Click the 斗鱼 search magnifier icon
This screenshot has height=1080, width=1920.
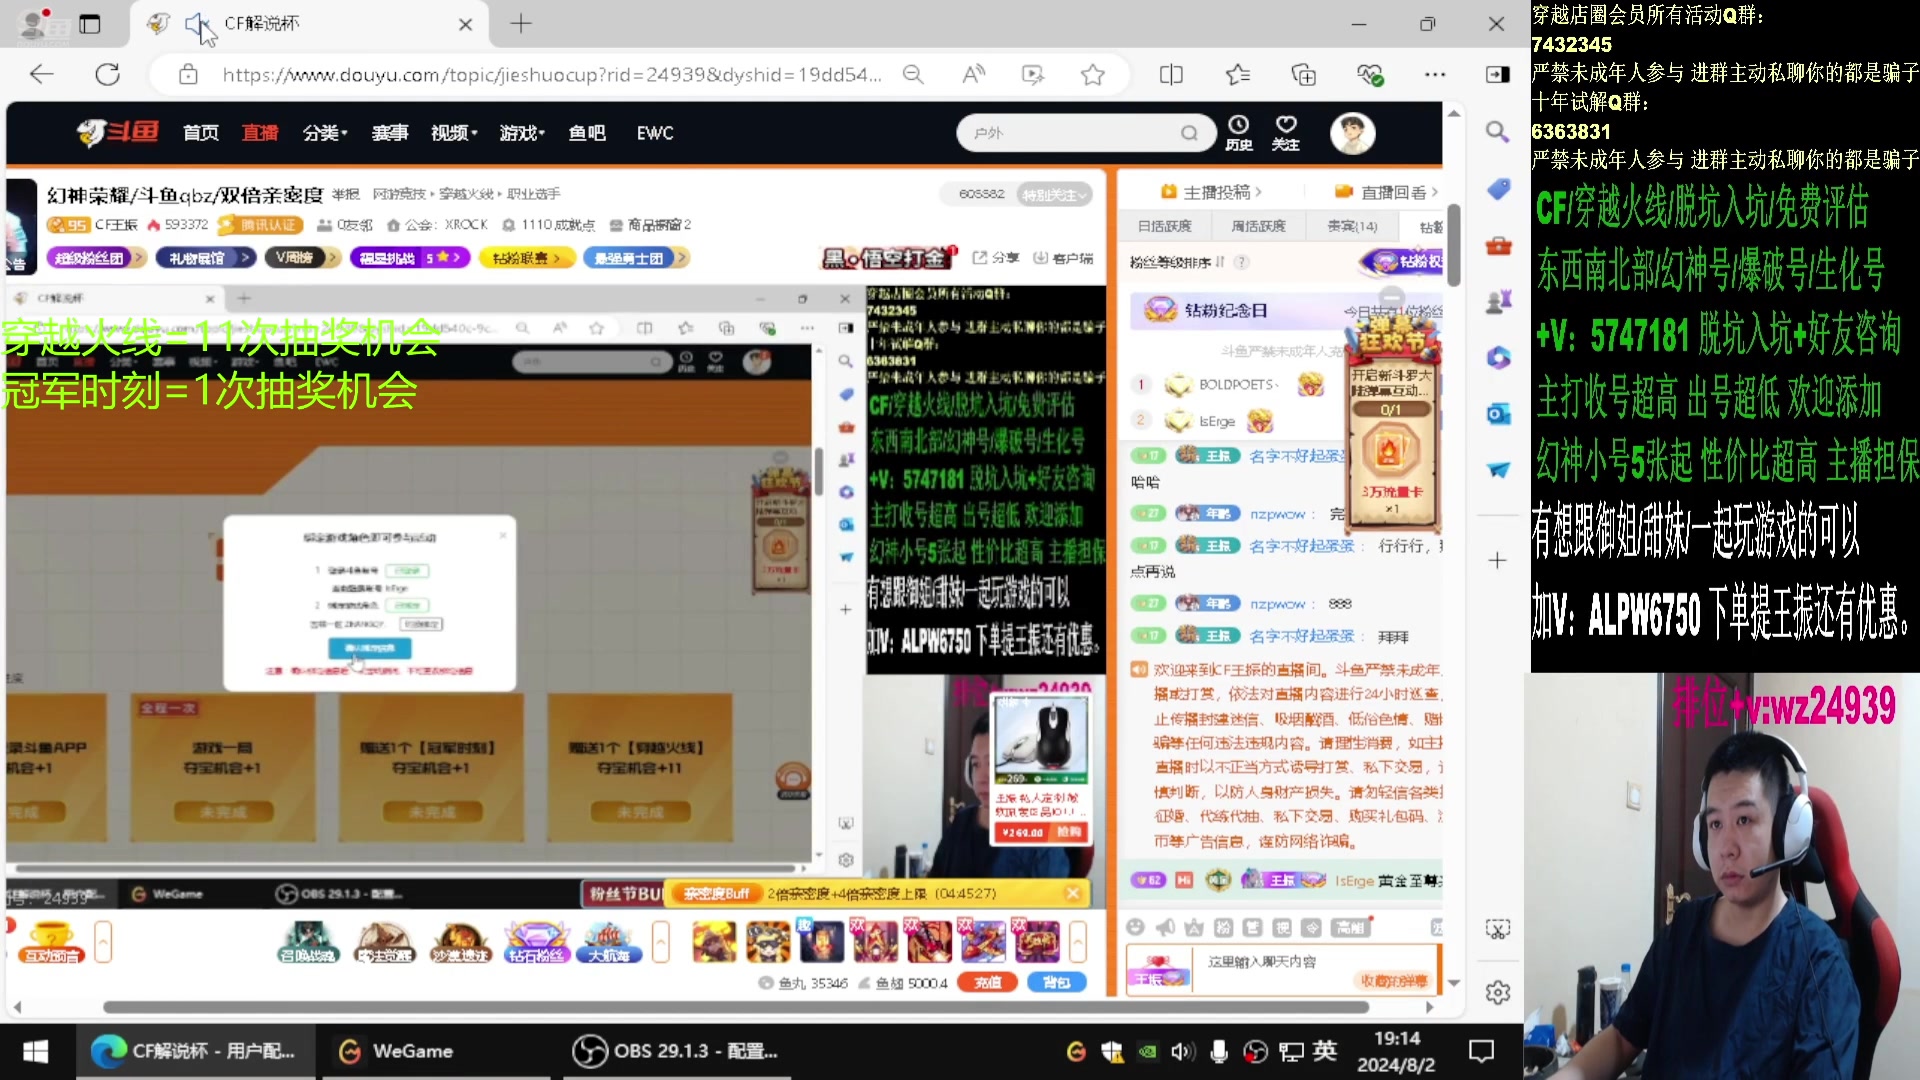click(x=1189, y=132)
